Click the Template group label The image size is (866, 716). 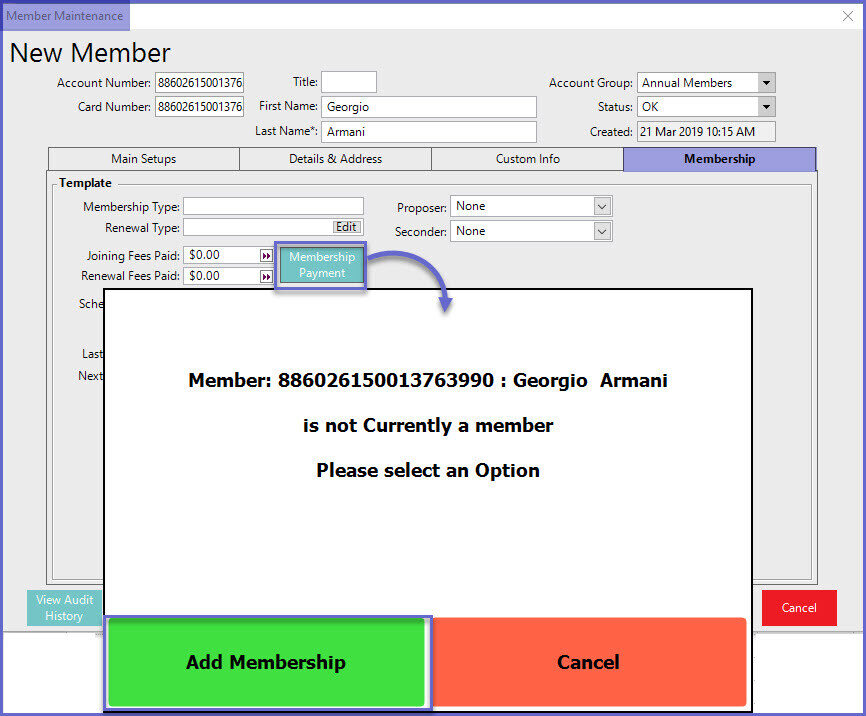click(85, 183)
